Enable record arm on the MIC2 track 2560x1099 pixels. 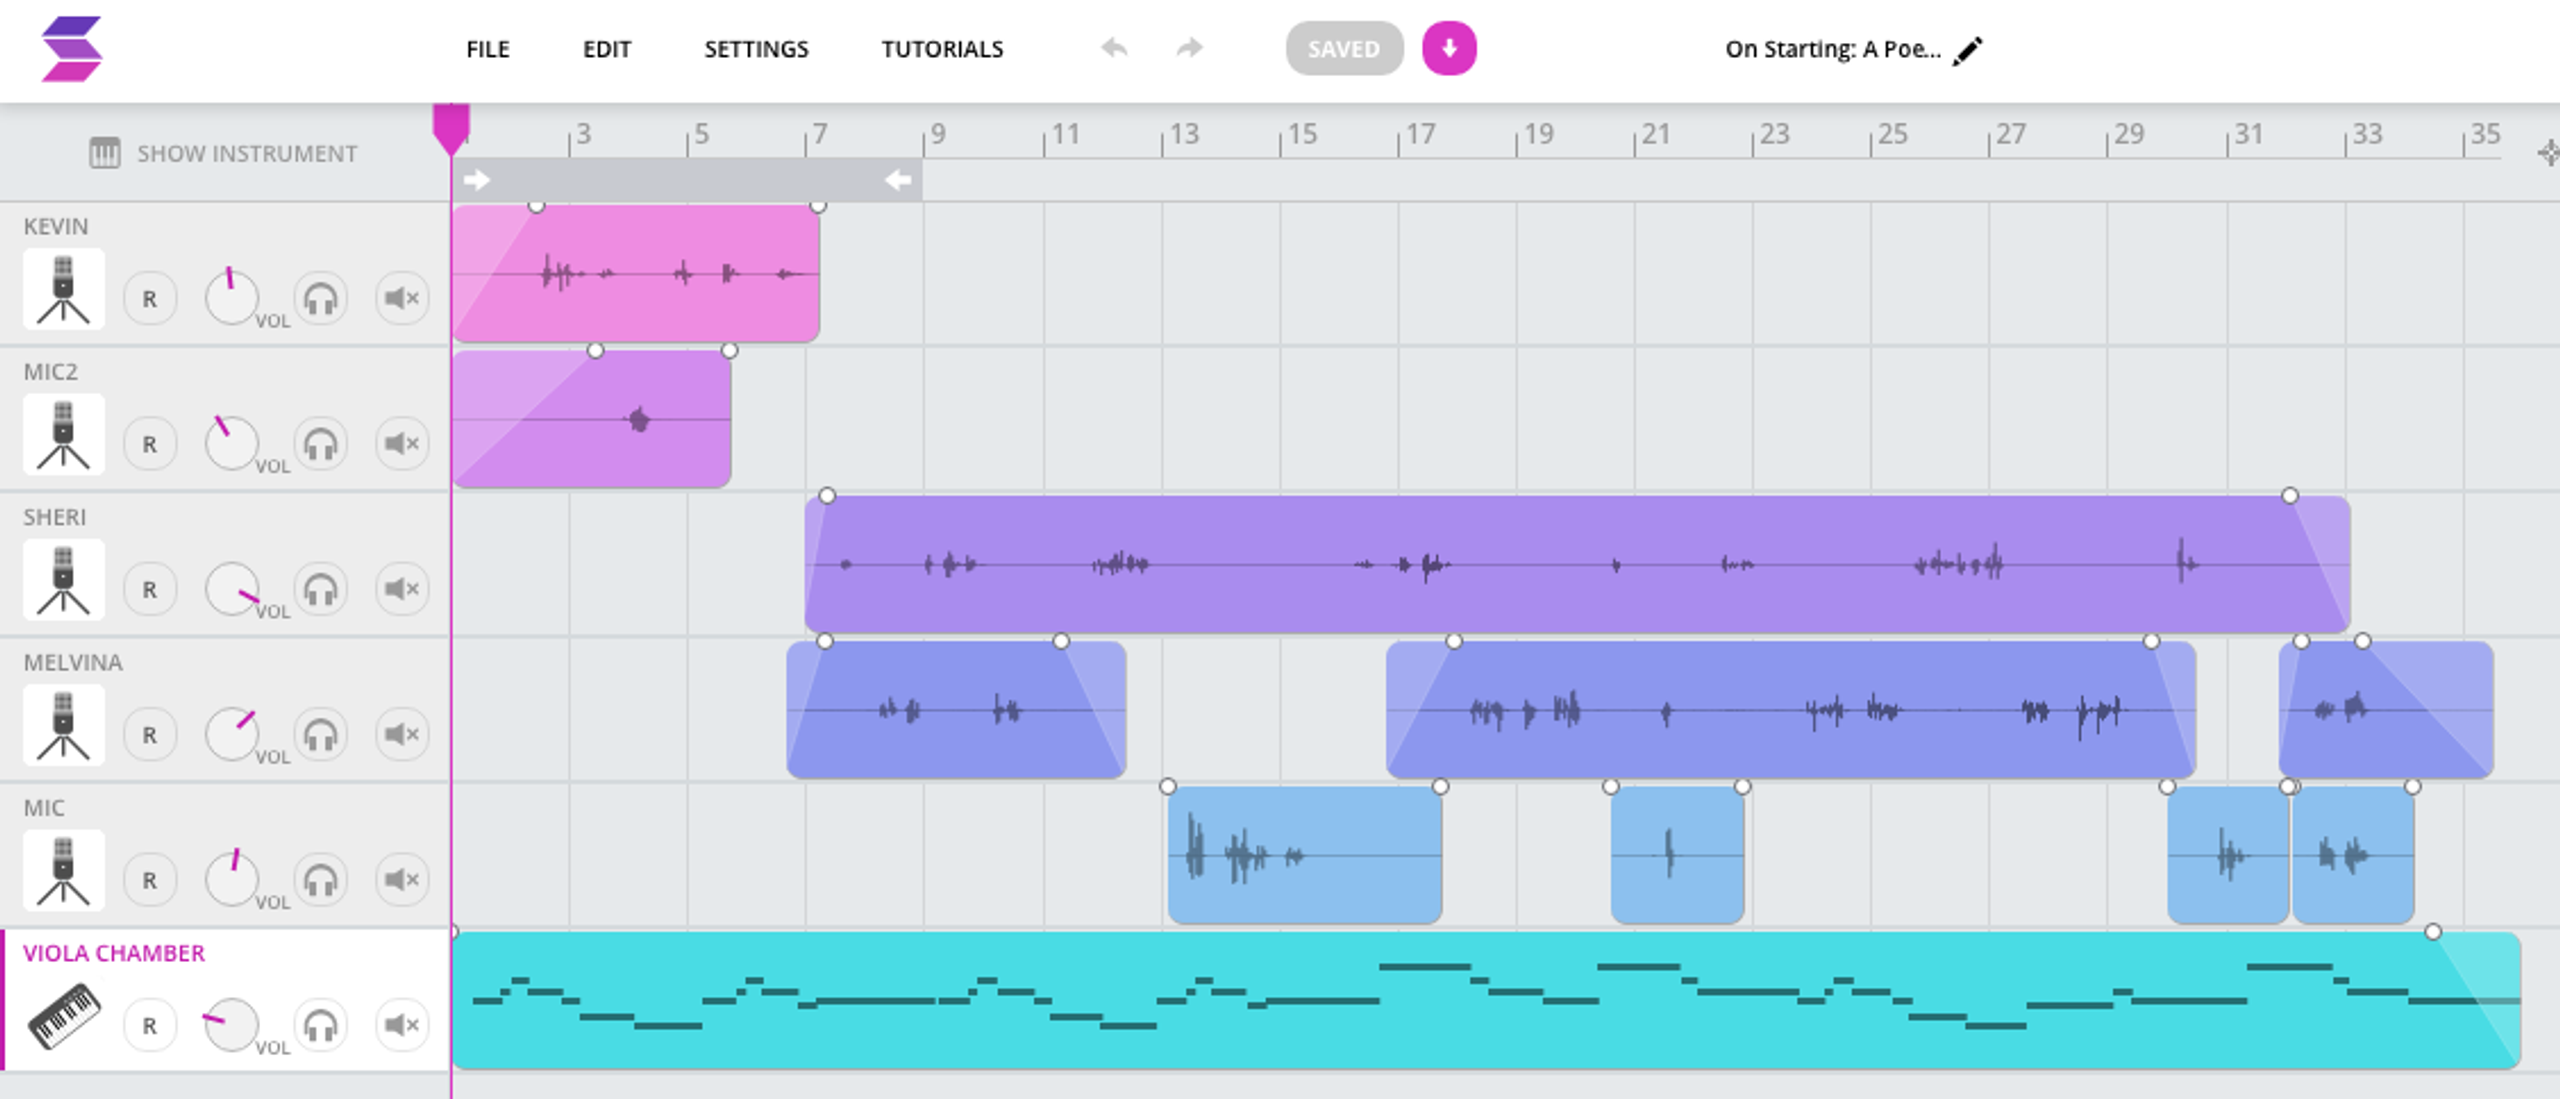(x=151, y=443)
